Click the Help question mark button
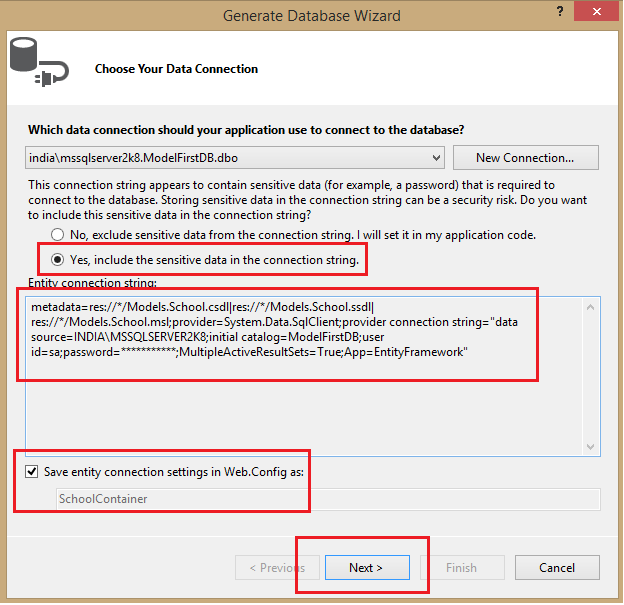Image resolution: width=624 pixels, height=605 pixels. click(558, 12)
